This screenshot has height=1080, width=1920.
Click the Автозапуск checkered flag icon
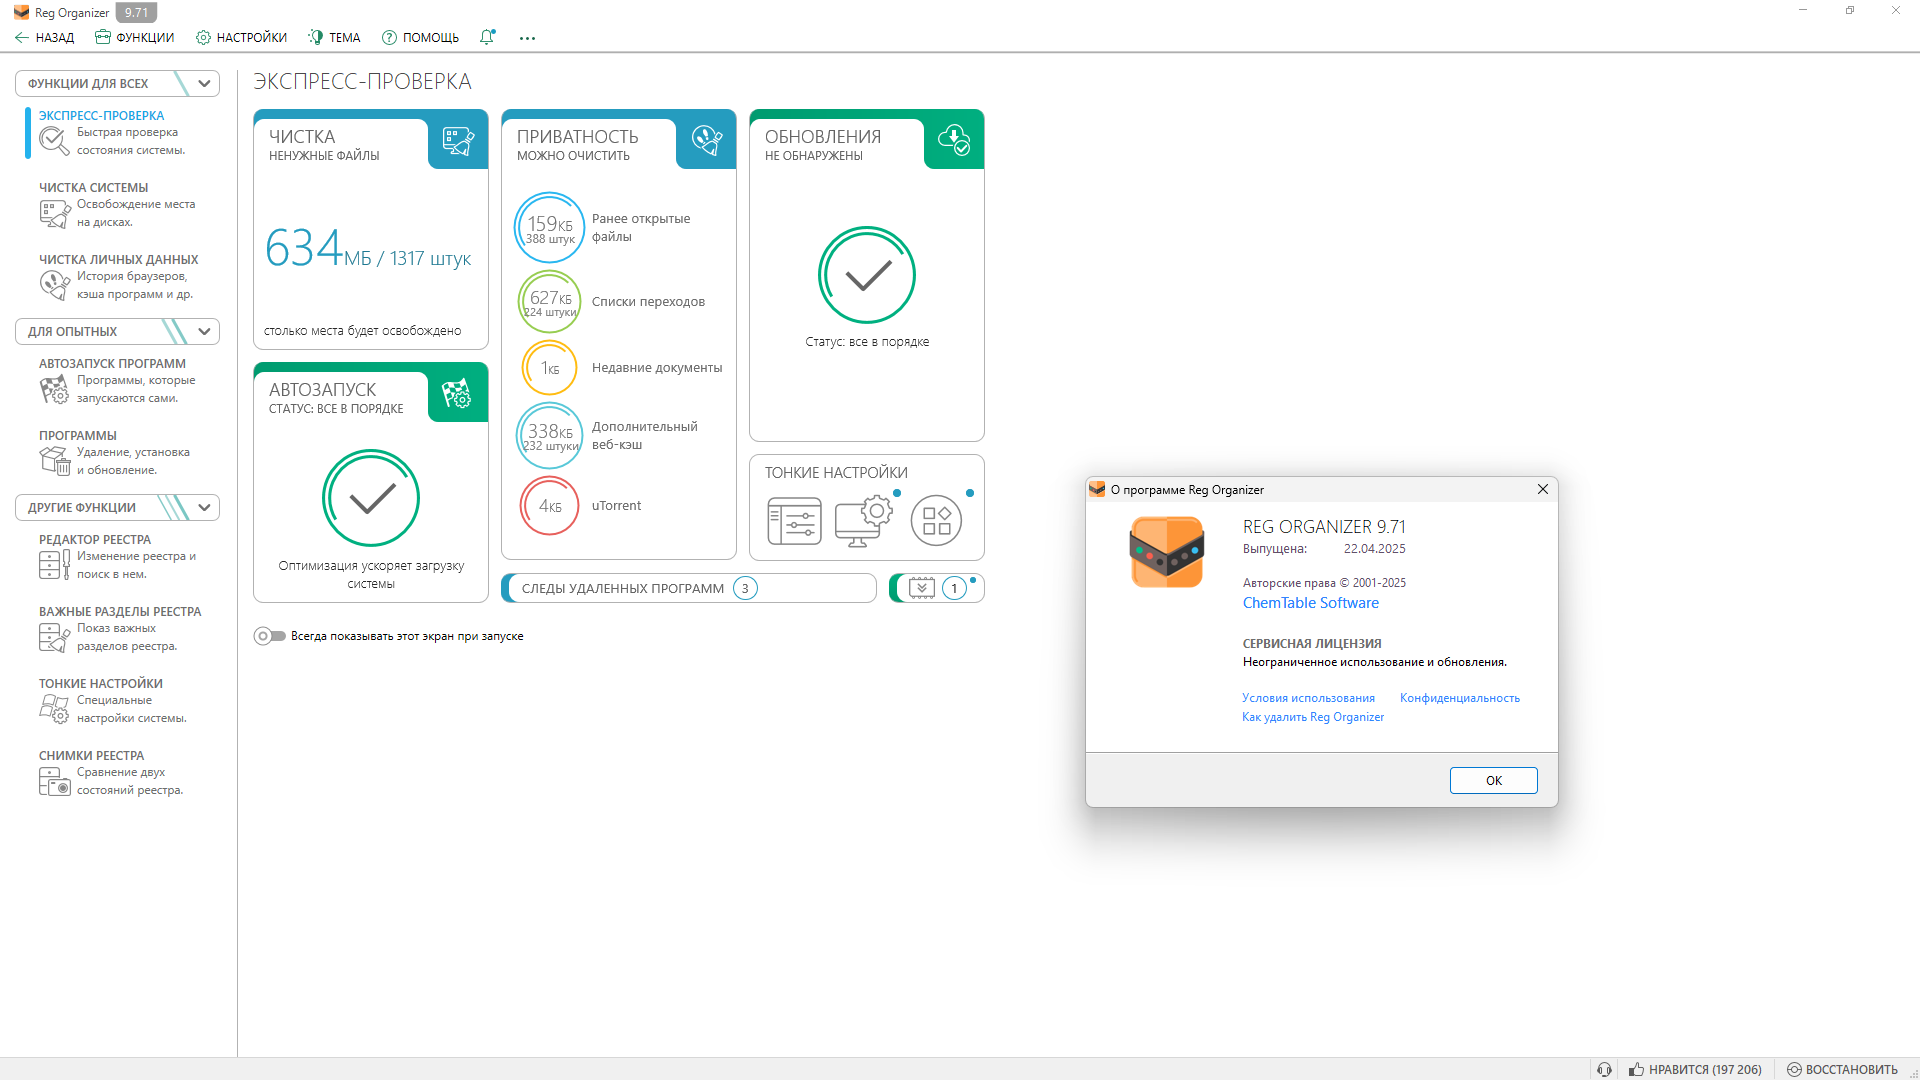(458, 395)
